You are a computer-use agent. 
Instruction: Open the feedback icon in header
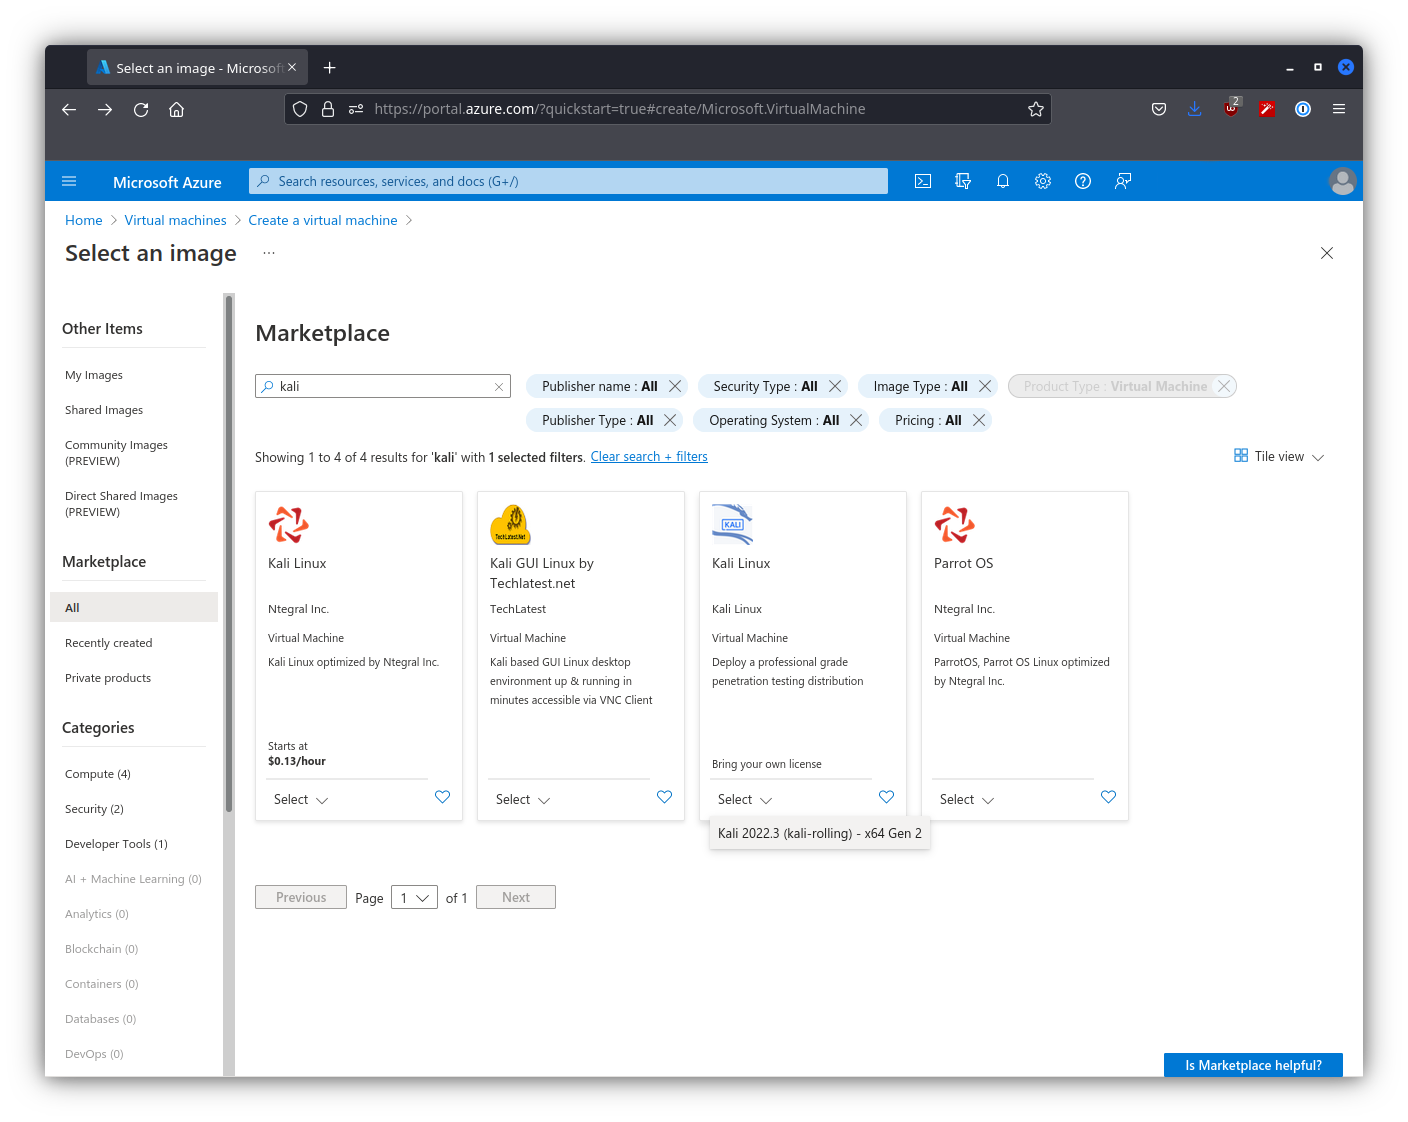point(1123,181)
